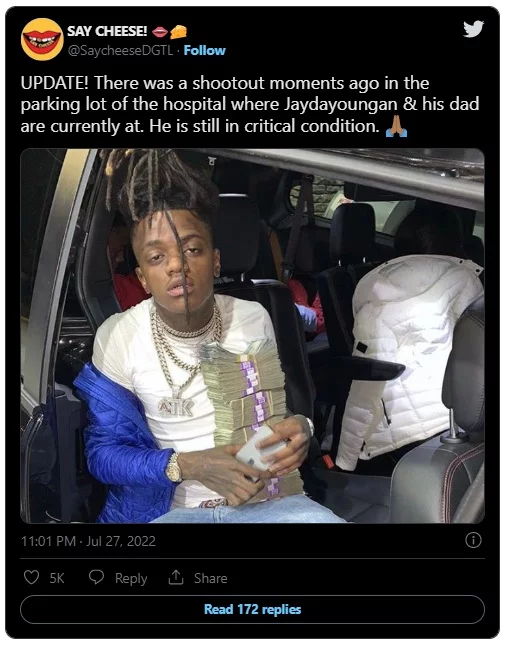Open the @SaycheeseDGTL handle link
507x649 pixels.
120,50
